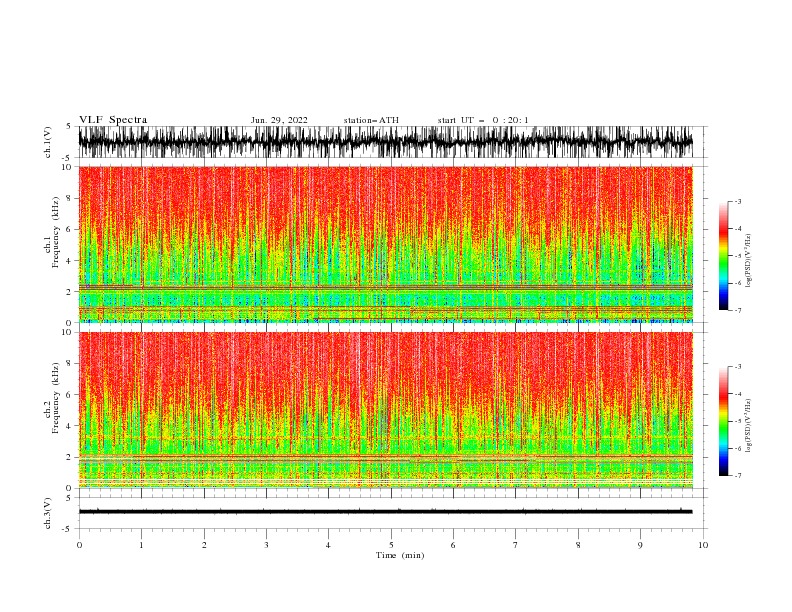This screenshot has height=612, width=792.
Task: Click the "ch.3(V)" axis label
Action: point(48,513)
